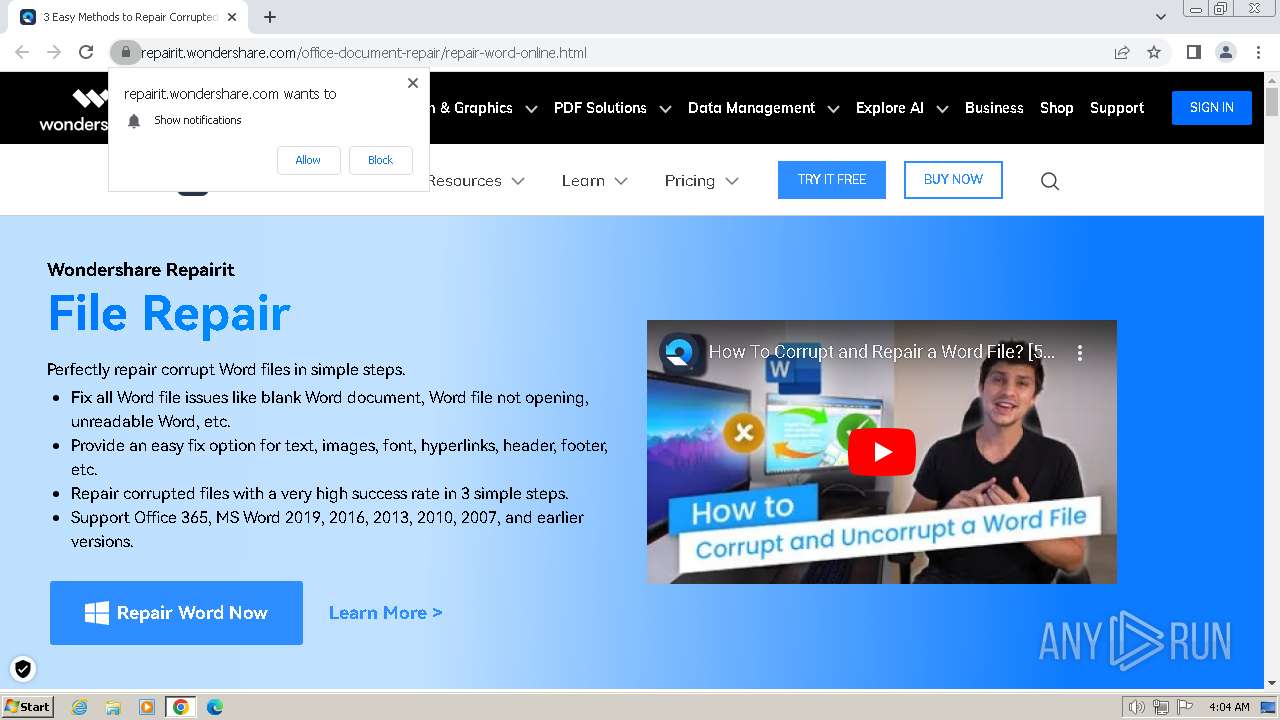The height and width of the screenshot is (720, 1280).
Task: Click the Wondershare logo
Action: 74,109
